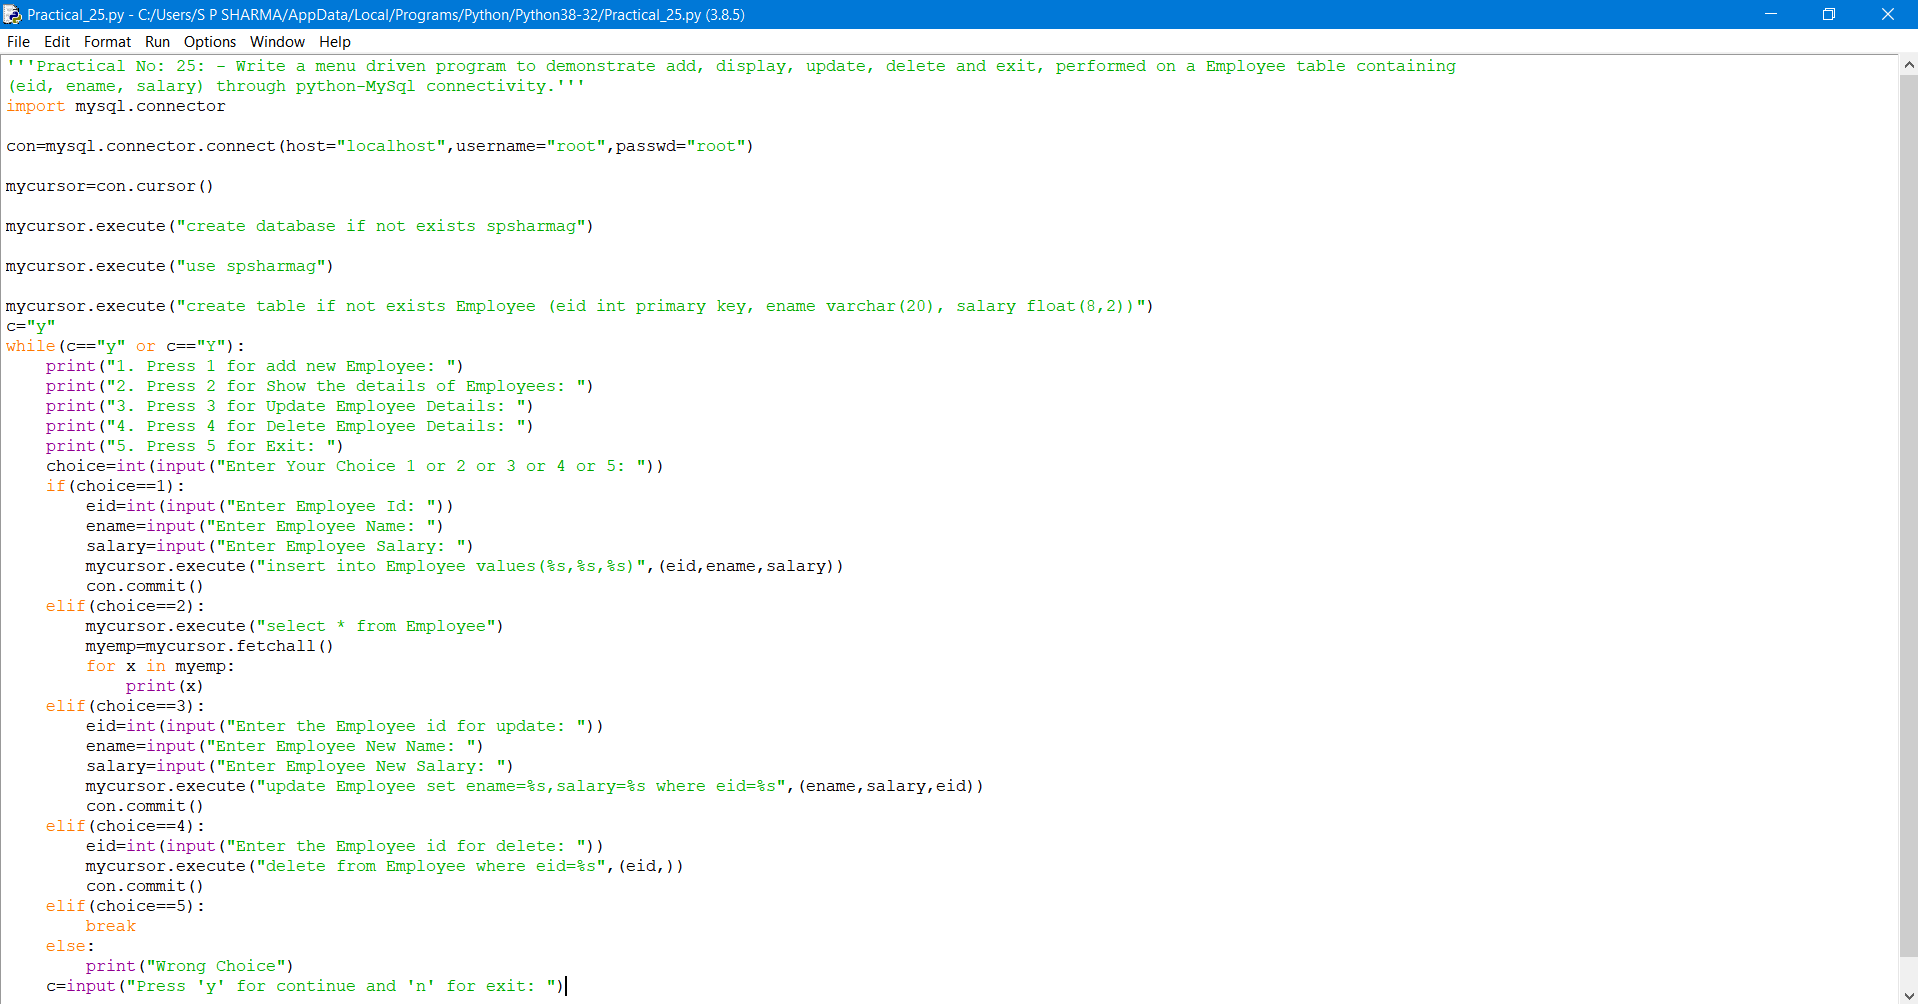Open the Edit menu
Viewport: 1918px width, 1004px height.
tap(56, 42)
